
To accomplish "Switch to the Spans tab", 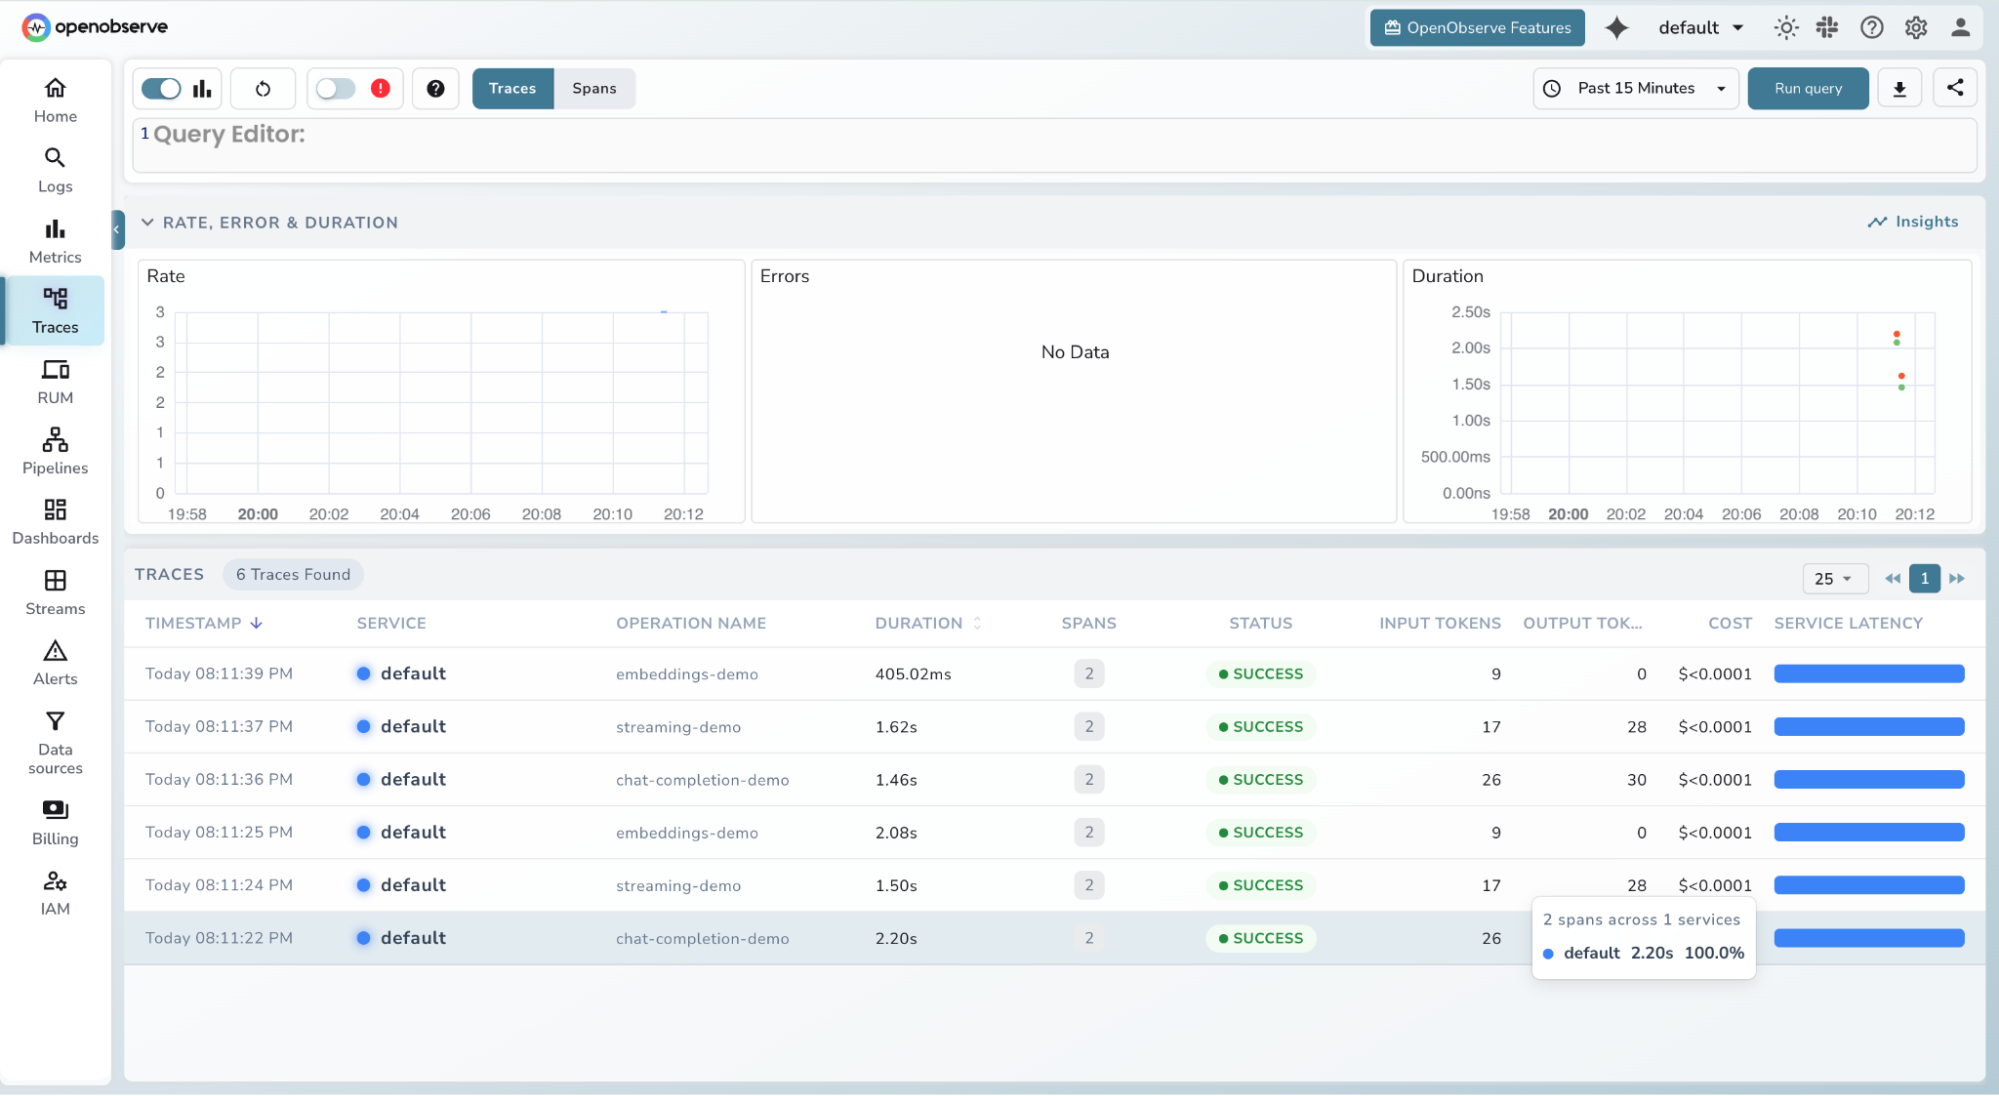I will coord(594,89).
